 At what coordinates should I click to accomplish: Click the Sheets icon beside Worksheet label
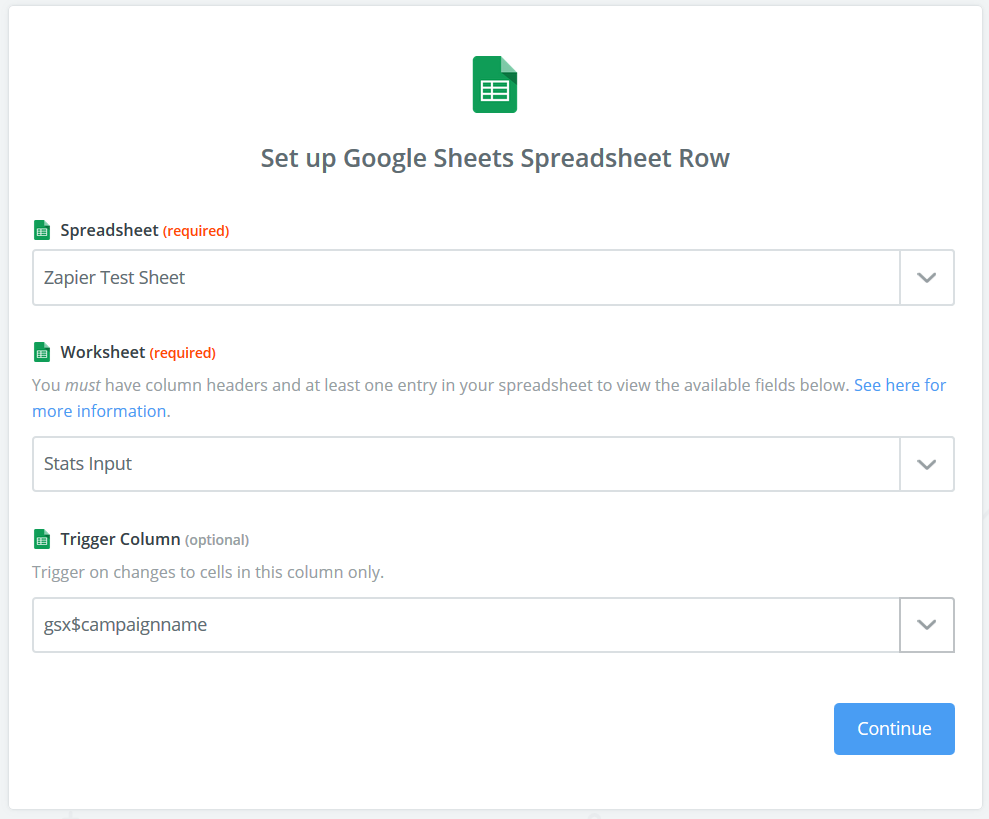[x=42, y=353]
